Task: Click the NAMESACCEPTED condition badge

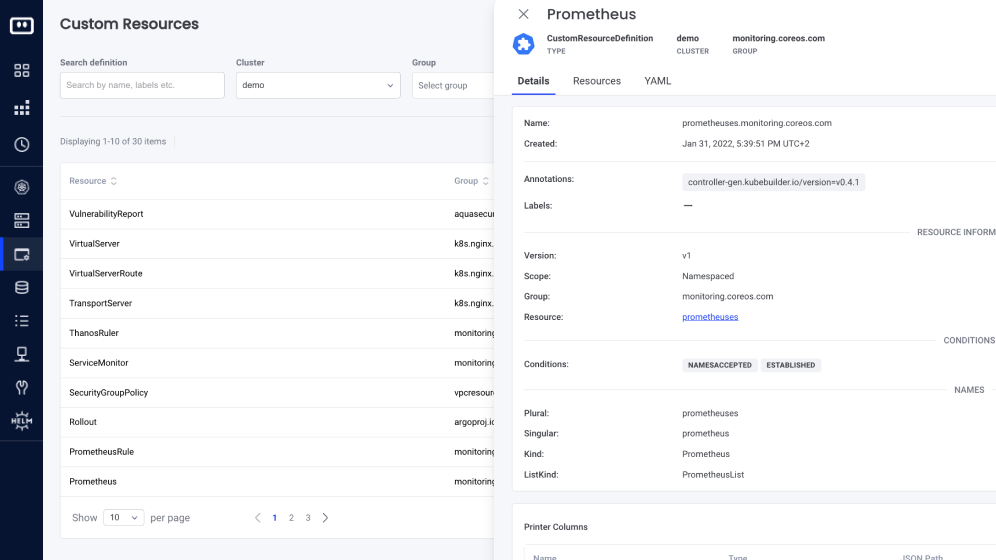Action: coord(720,365)
